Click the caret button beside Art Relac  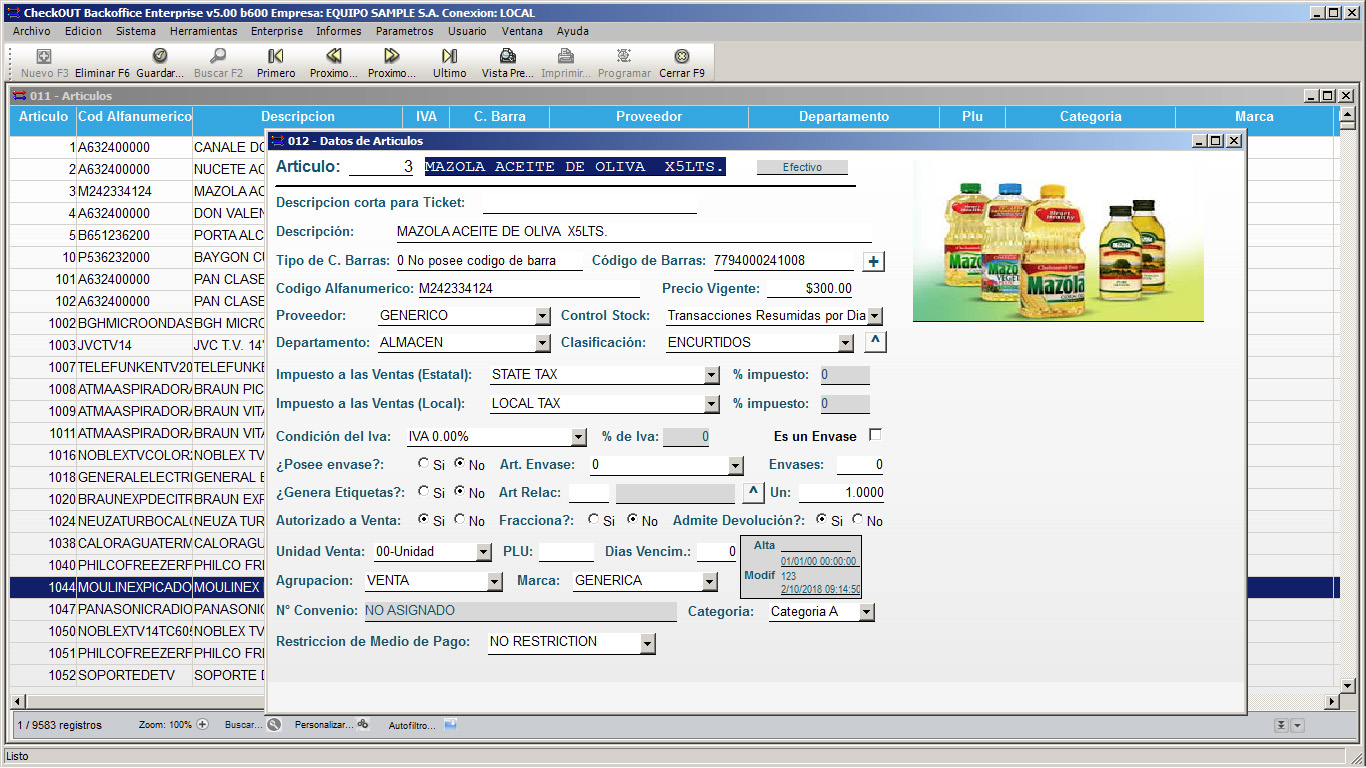755,492
